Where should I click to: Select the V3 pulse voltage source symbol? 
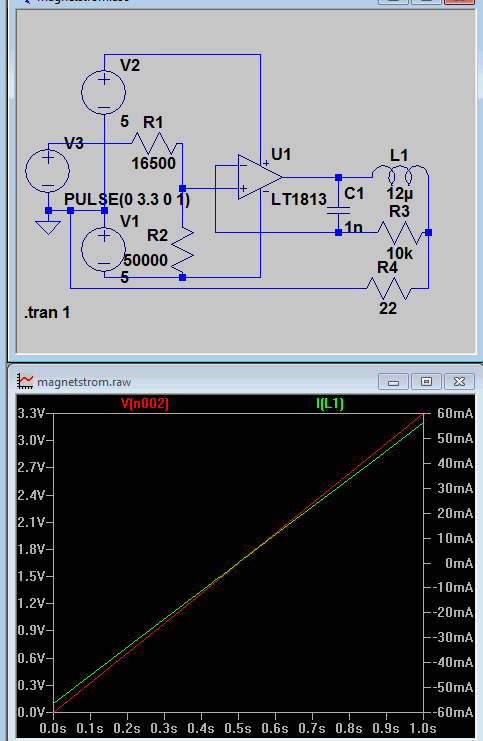(48, 171)
